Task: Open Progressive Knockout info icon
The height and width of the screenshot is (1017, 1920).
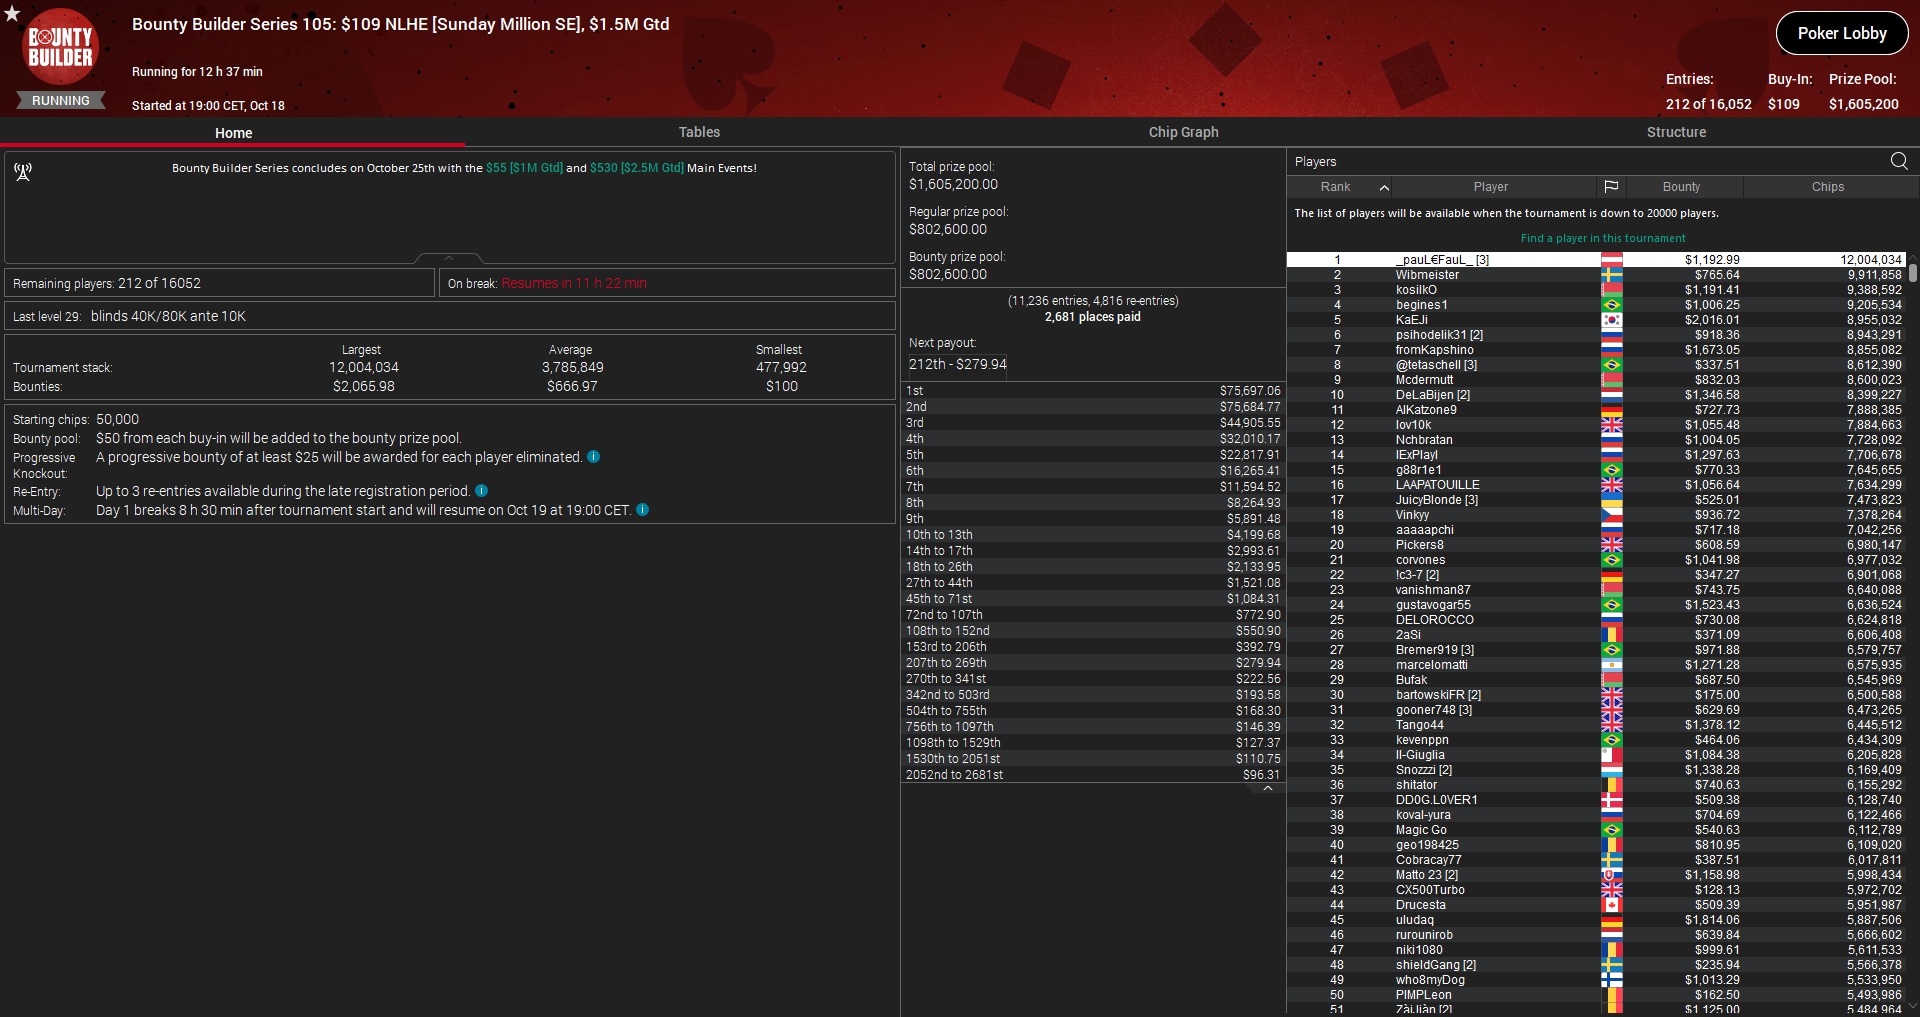Action: coord(593,457)
